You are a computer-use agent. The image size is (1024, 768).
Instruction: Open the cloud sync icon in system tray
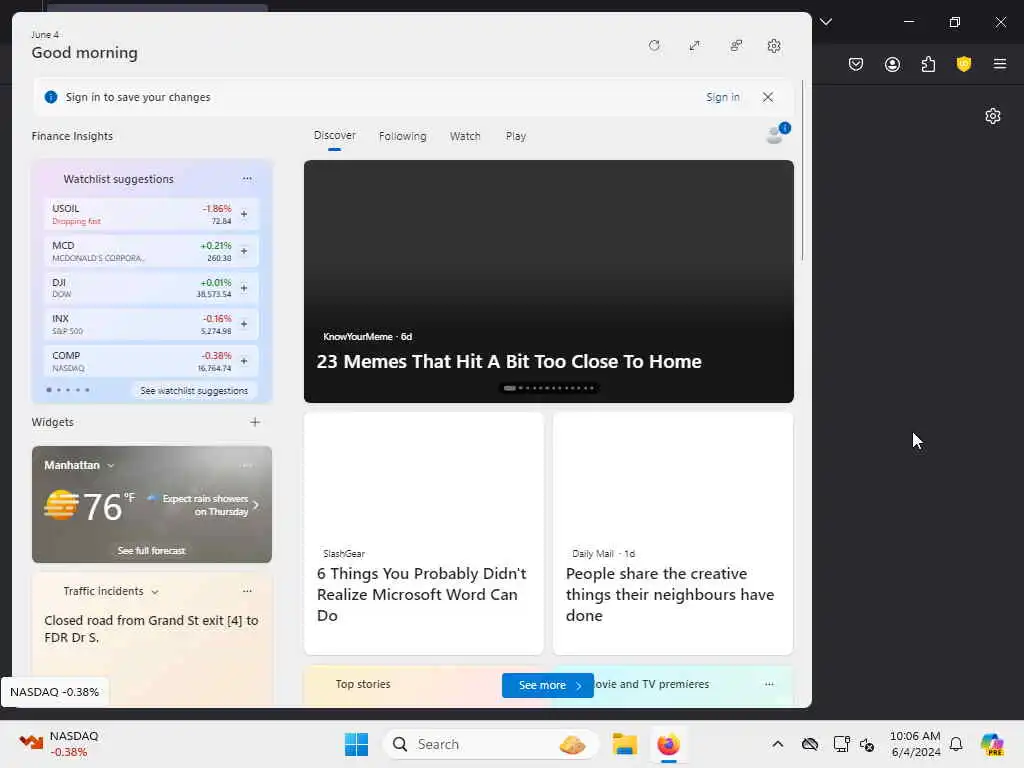(x=810, y=744)
